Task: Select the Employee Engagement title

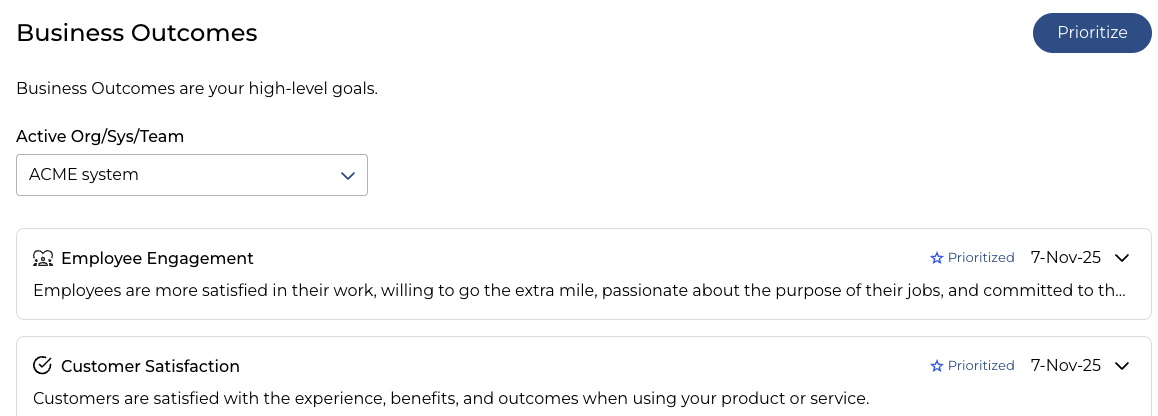Action: pyautogui.click(x=157, y=258)
